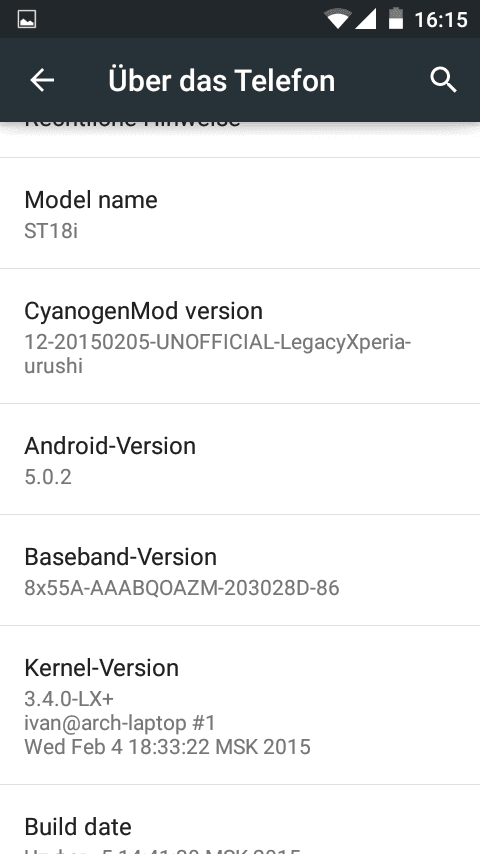Tap the ivan@arch-laptop kernel line
The width and height of the screenshot is (480, 854).
coord(120,723)
